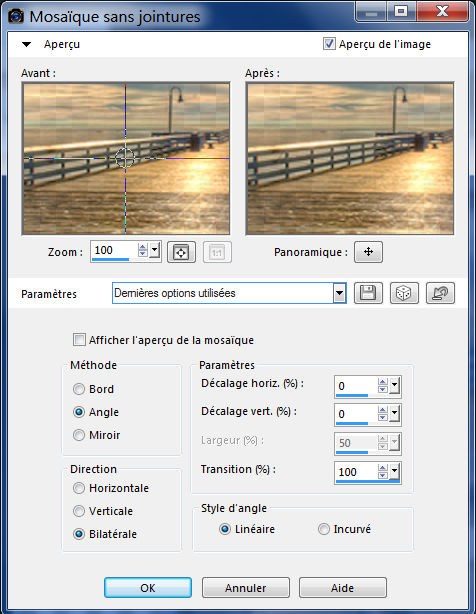Open the Zoom value dropdown arrow
476x614 pixels.
click(154, 250)
